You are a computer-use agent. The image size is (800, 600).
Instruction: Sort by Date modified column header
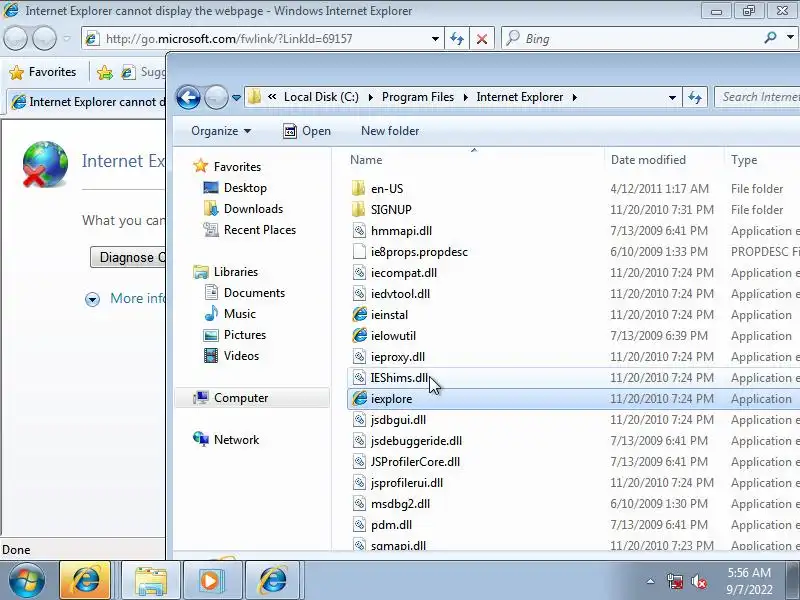coord(648,160)
